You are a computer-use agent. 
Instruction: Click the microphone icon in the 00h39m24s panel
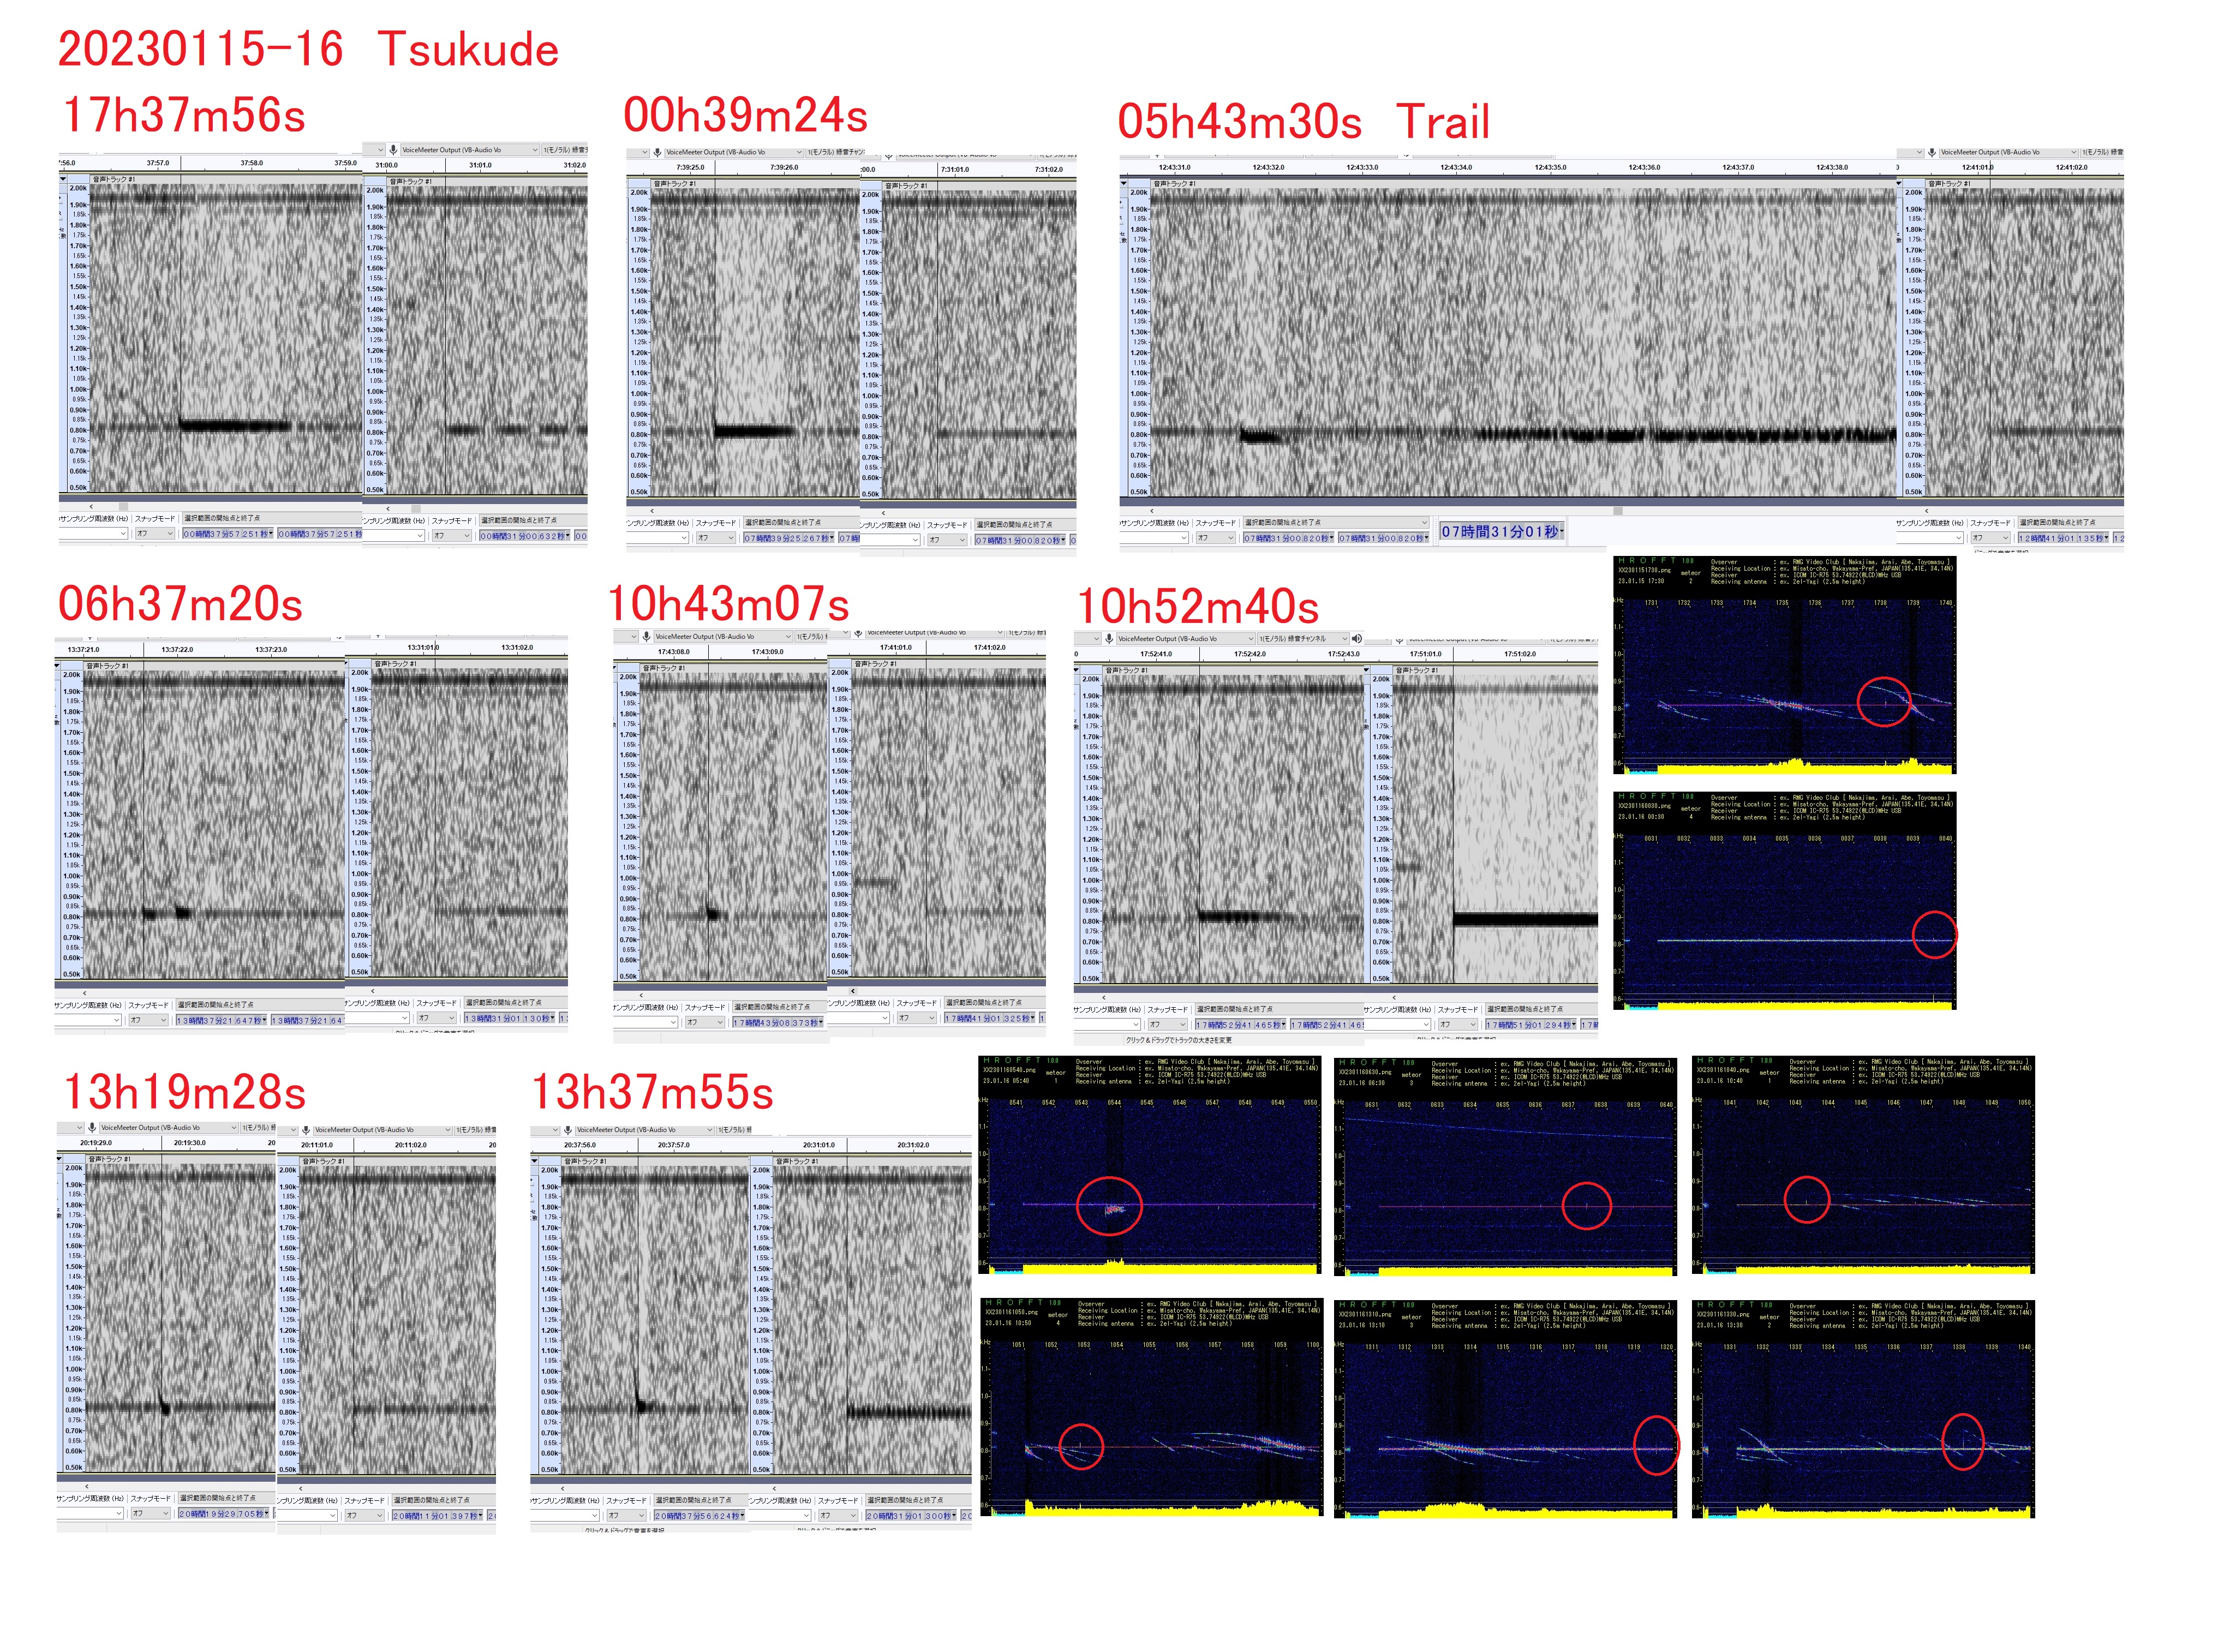pyautogui.click(x=657, y=153)
